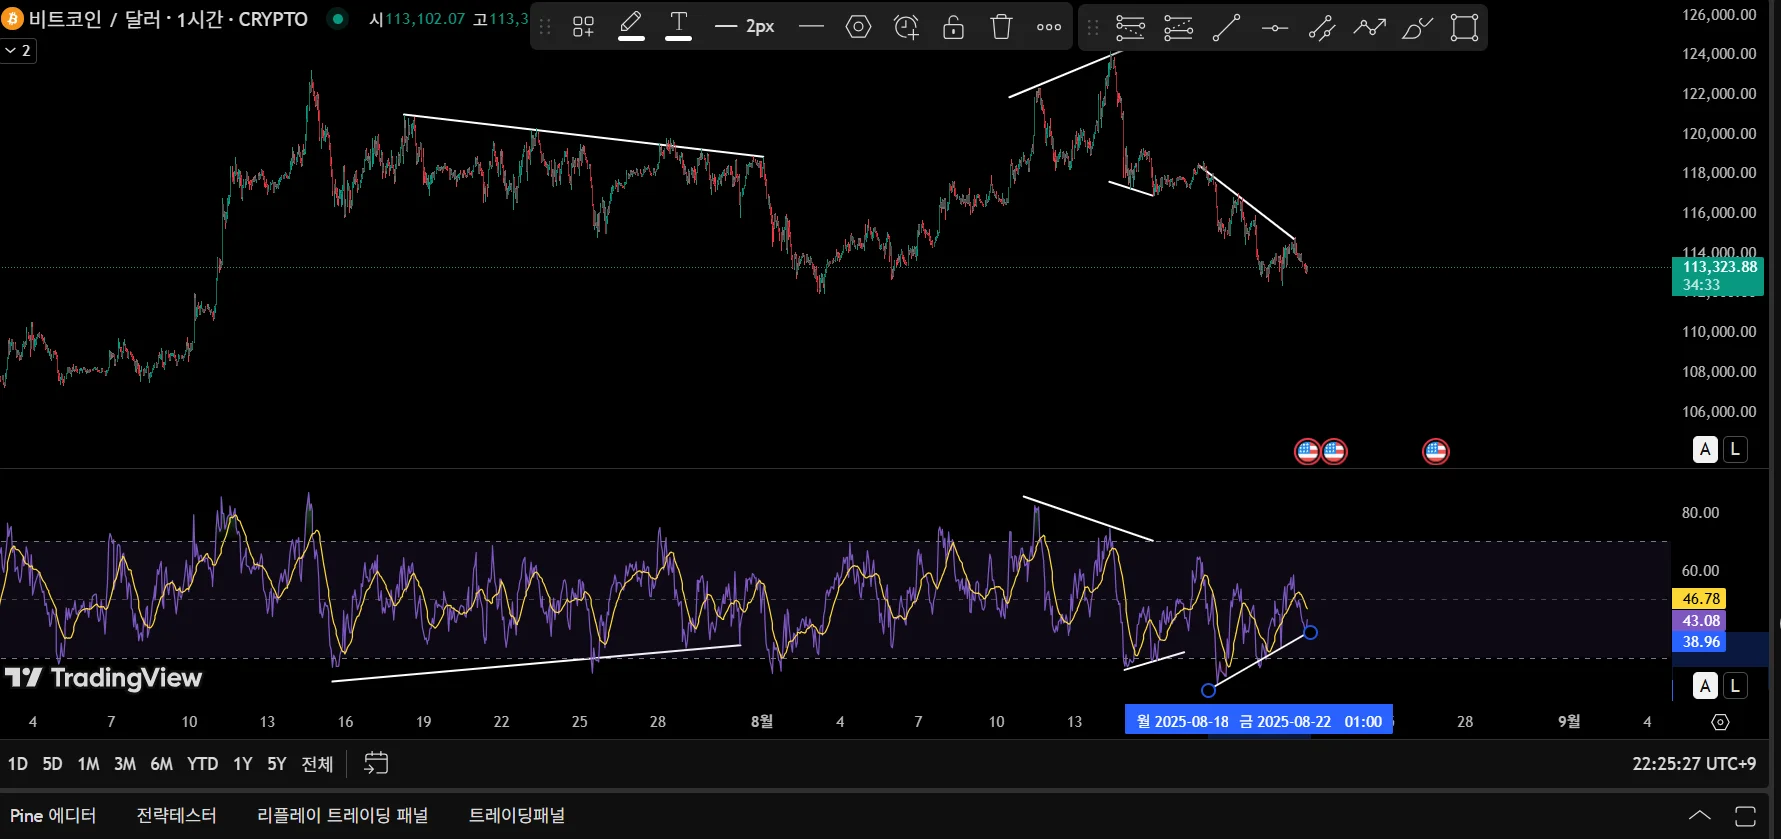Toggle the lock on selected drawing
Screen dimensions: 1781x839
coord(953,27)
